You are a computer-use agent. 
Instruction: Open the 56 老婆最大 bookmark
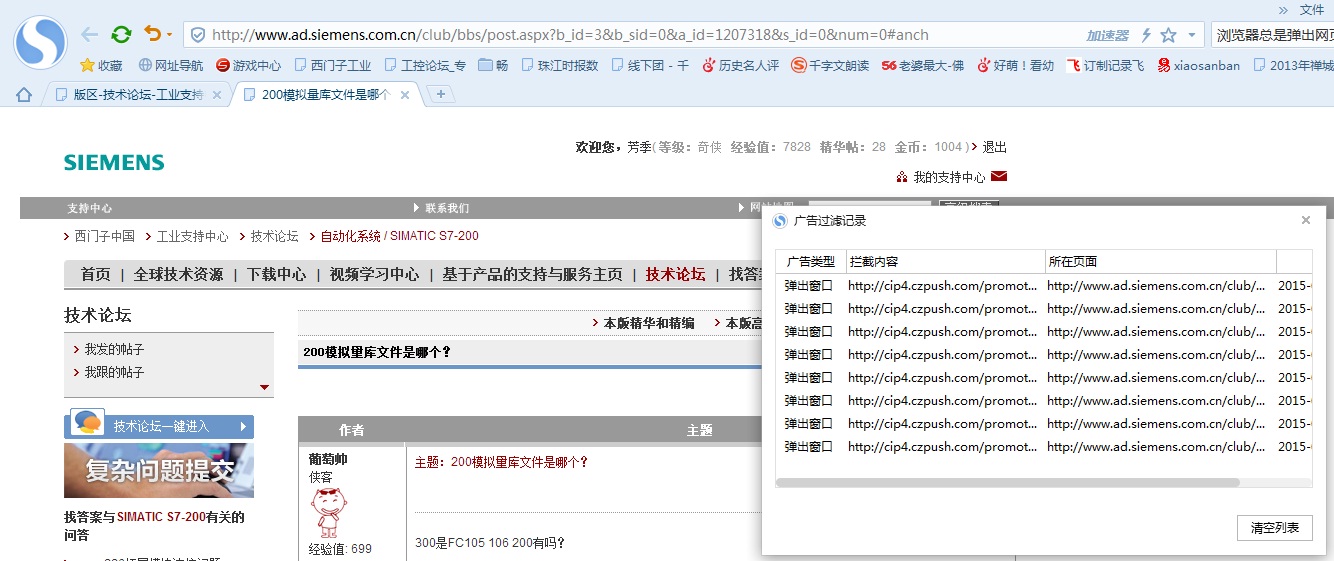(x=922, y=65)
